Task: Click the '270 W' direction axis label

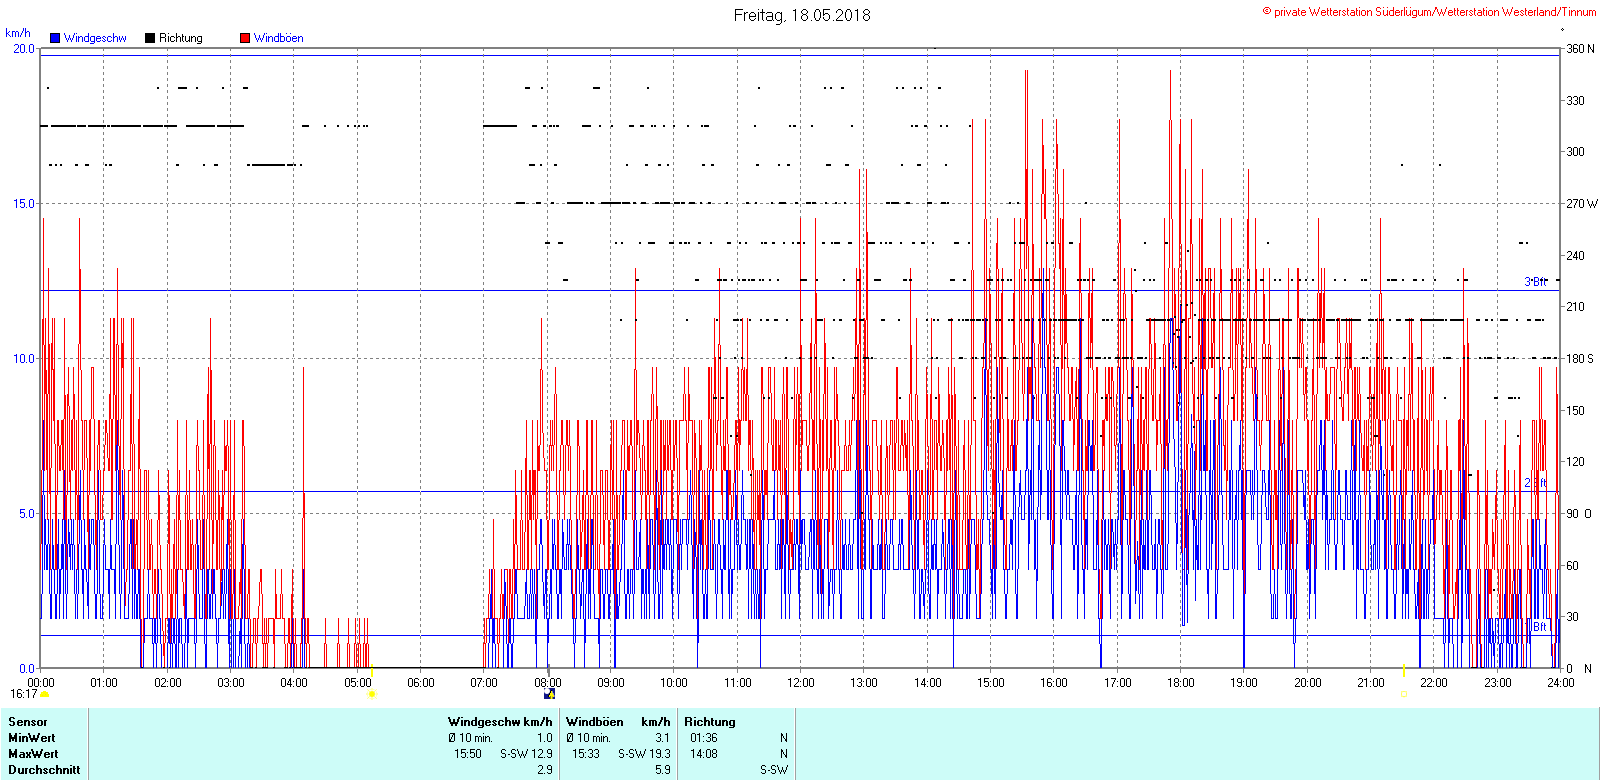Action: click(1582, 204)
